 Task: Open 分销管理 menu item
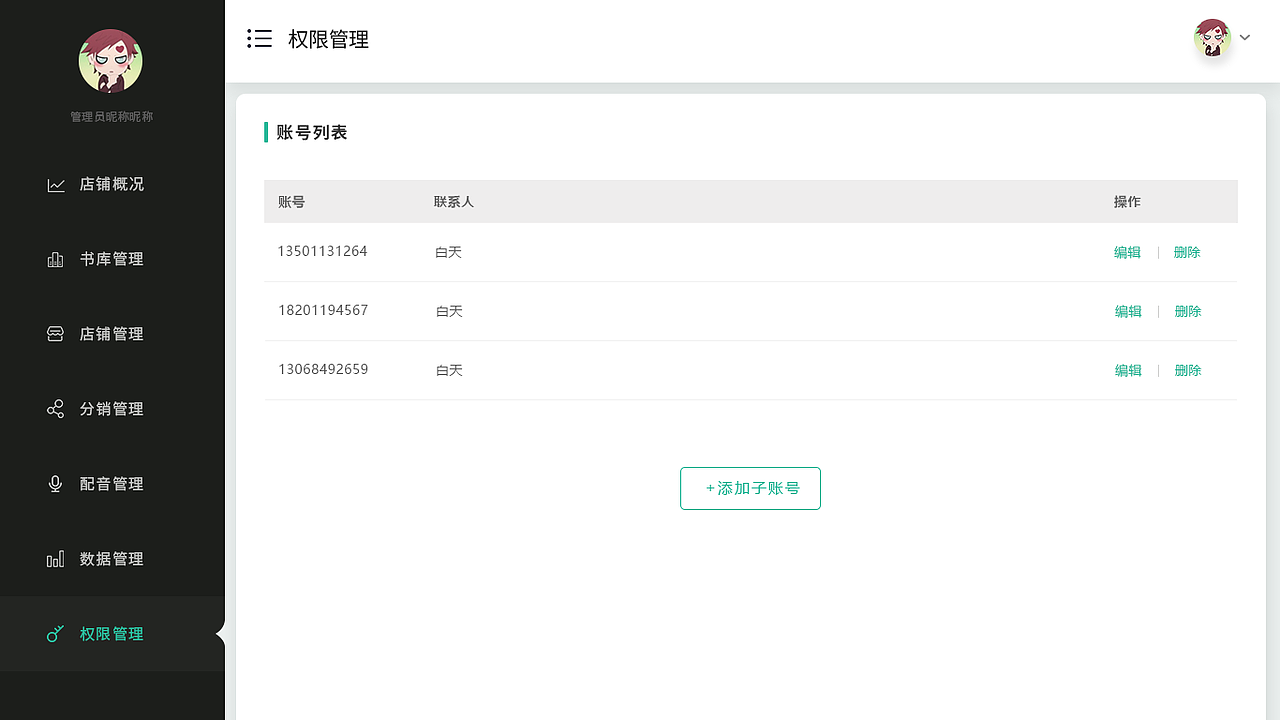click(x=112, y=409)
